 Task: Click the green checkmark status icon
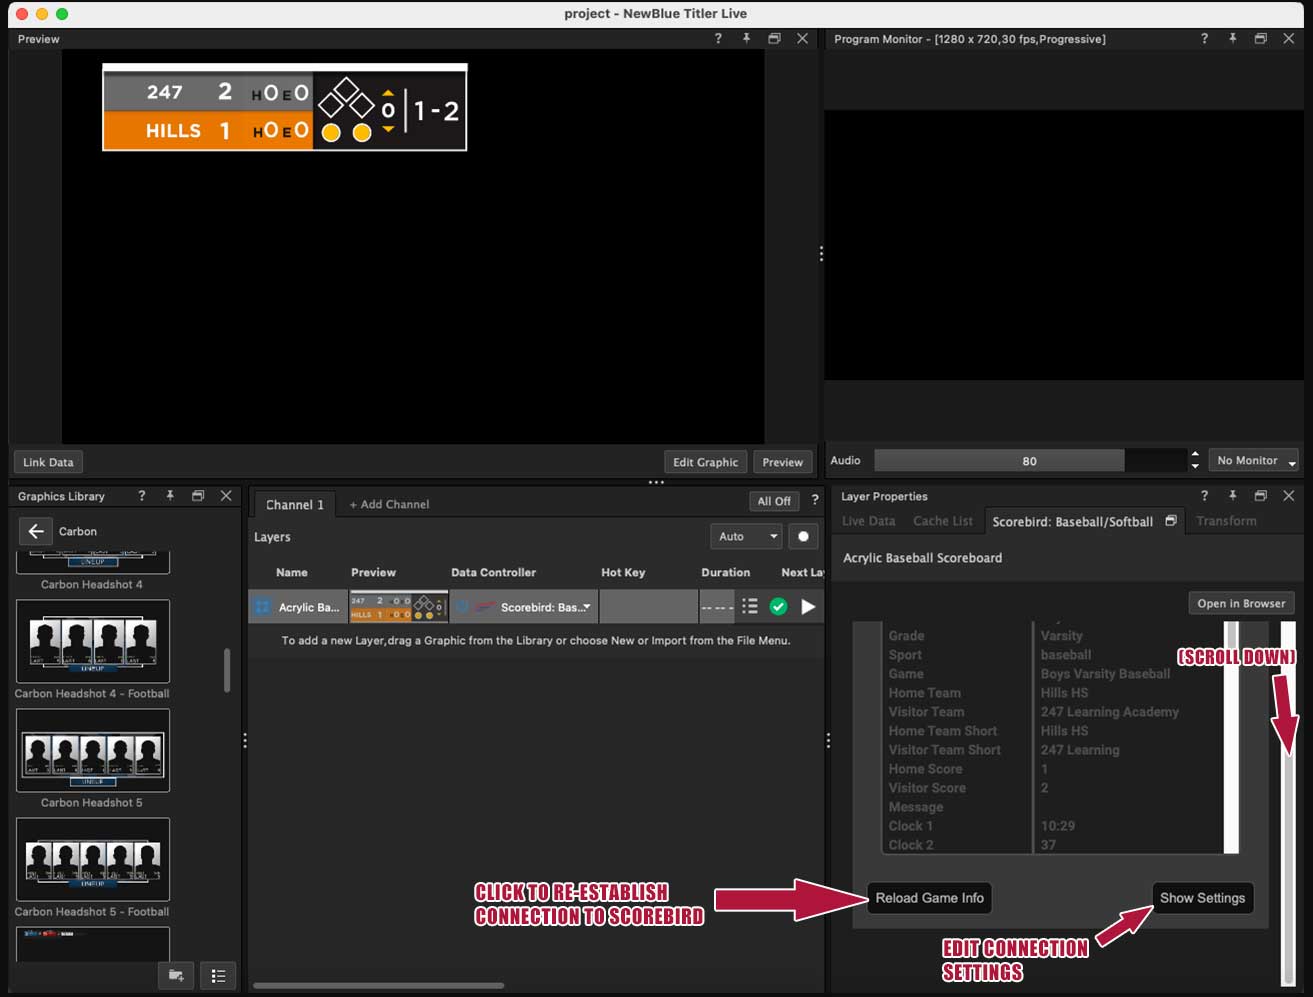(778, 606)
